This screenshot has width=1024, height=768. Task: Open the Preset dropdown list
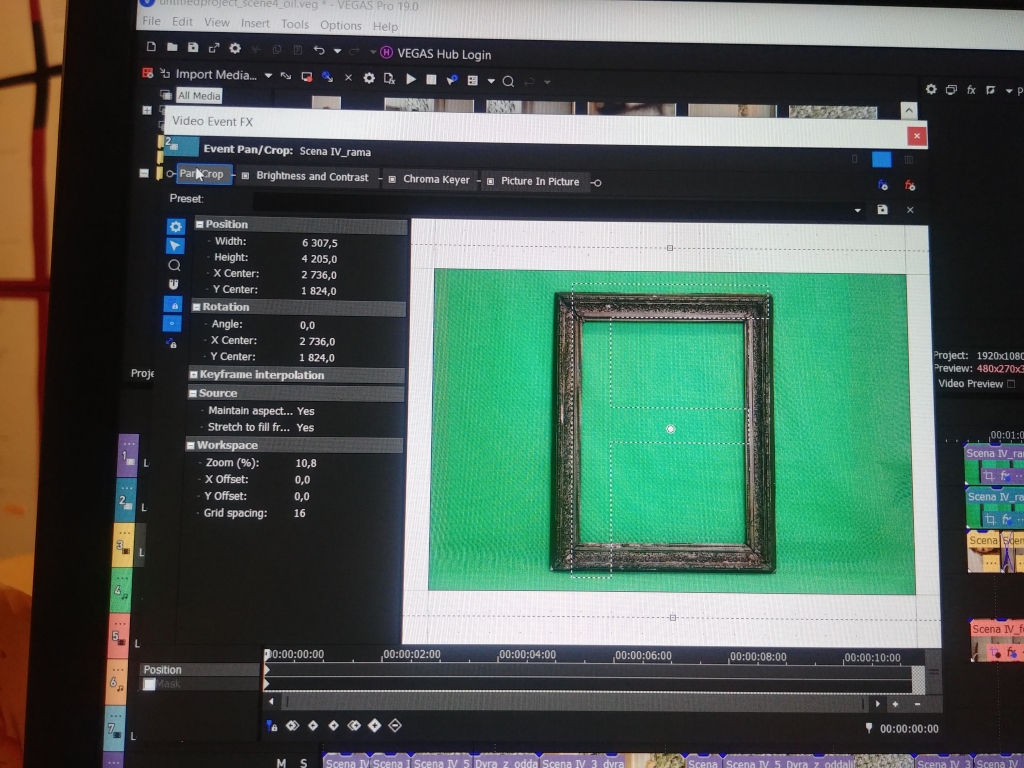coord(857,210)
